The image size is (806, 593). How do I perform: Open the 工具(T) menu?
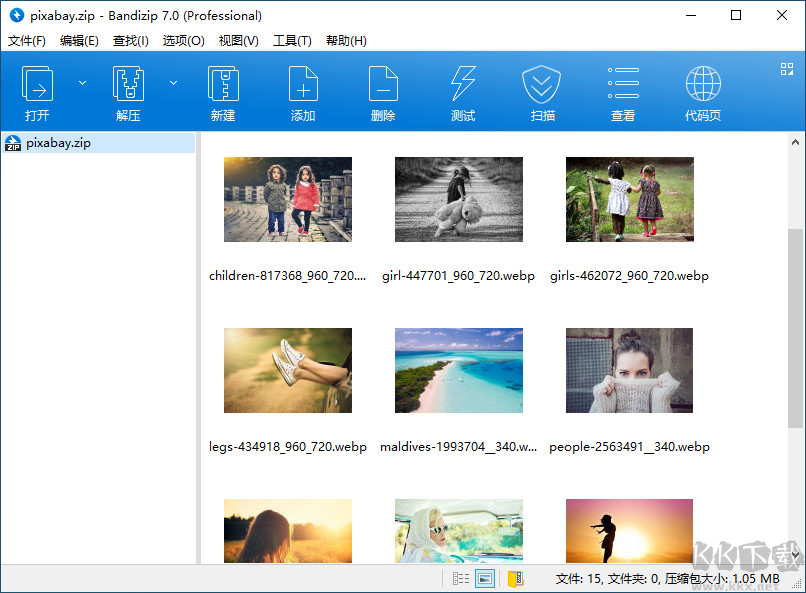point(291,40)
